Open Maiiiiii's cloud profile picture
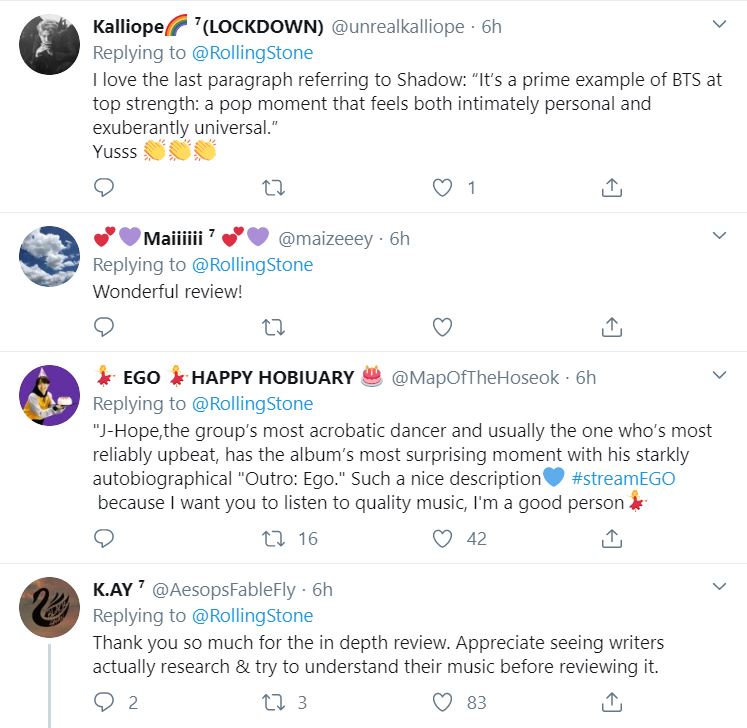Image resolution: width=747 pixels, height=728 pixels. (x=50, y=256)
